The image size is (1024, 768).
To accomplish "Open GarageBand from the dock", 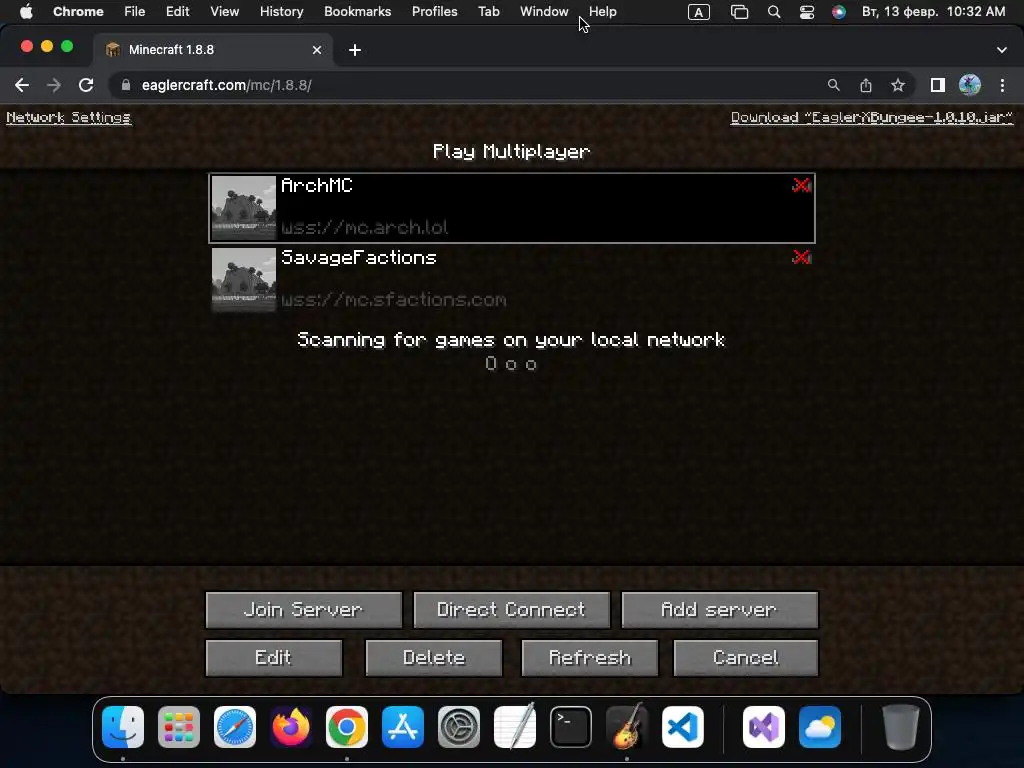I will (627, 727).
